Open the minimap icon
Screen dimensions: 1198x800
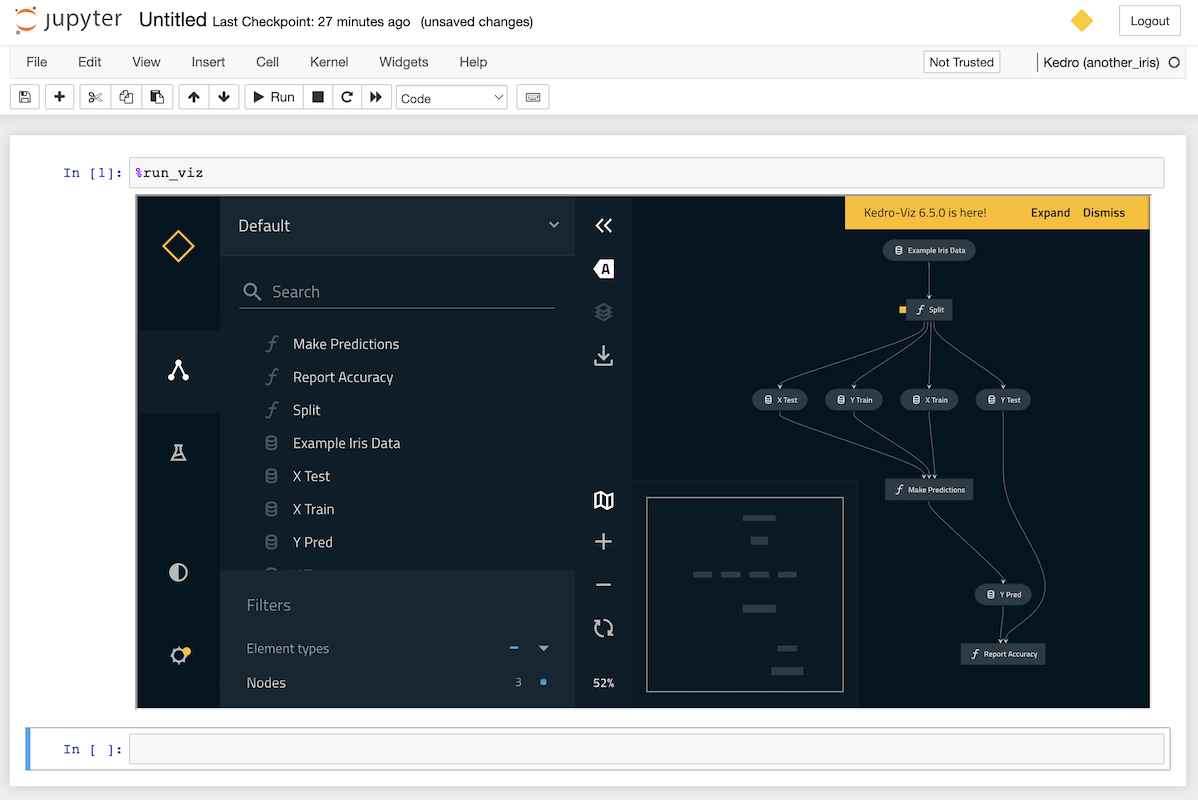pos(603,500)
